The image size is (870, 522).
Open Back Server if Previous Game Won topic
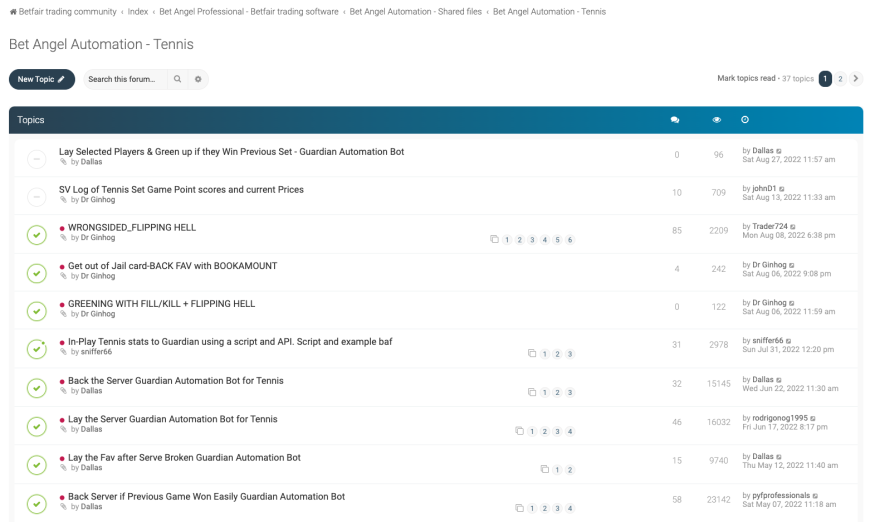pyautogui.click(x=206, y=496)
